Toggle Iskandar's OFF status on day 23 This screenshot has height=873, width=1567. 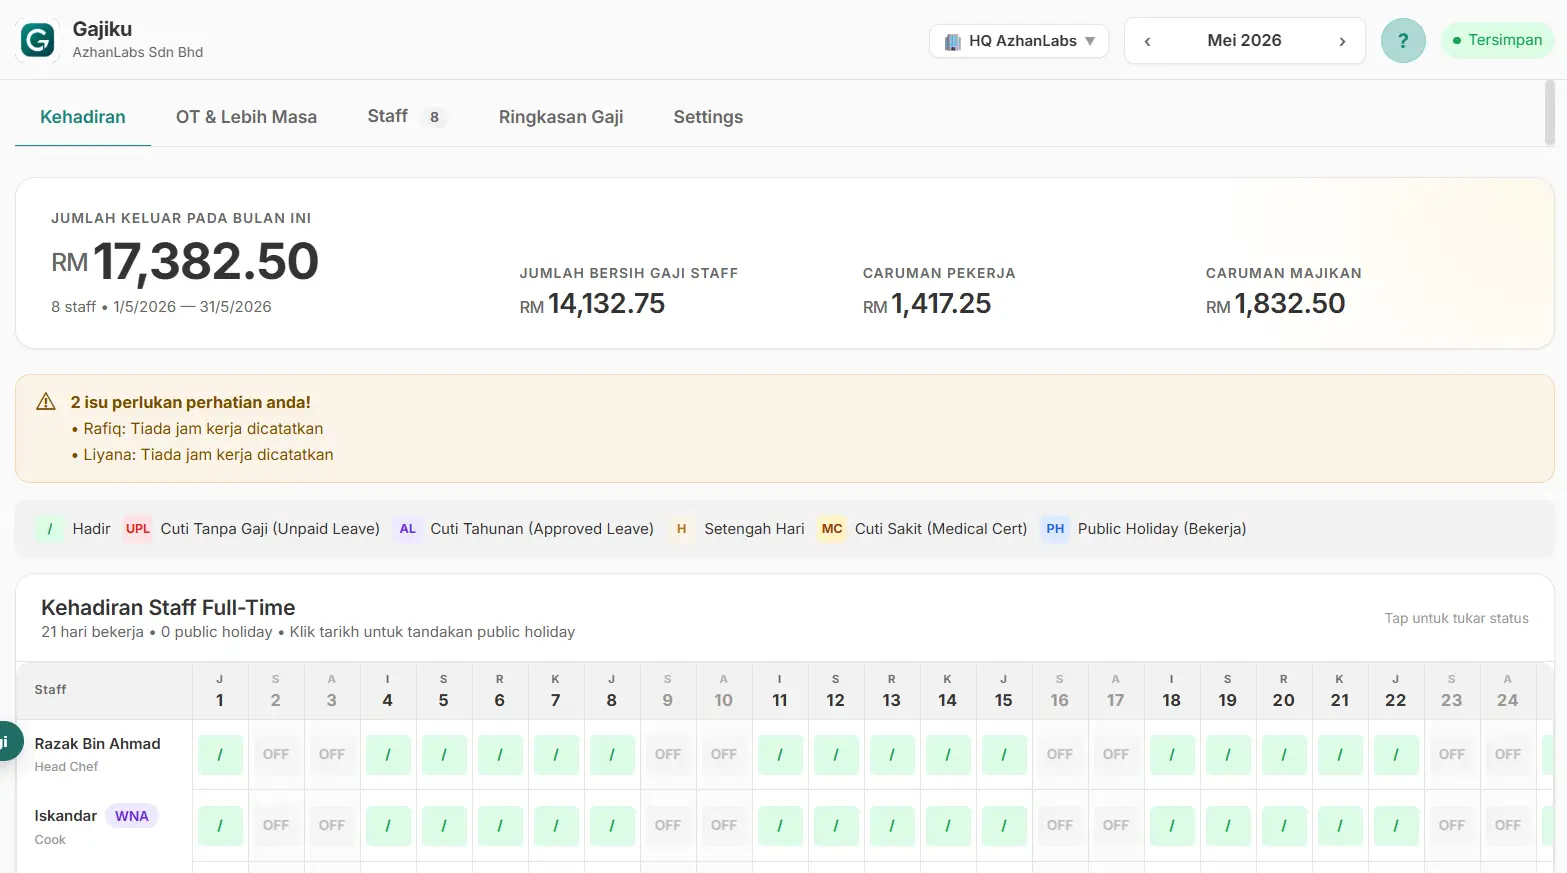(x=1452, y=826)
